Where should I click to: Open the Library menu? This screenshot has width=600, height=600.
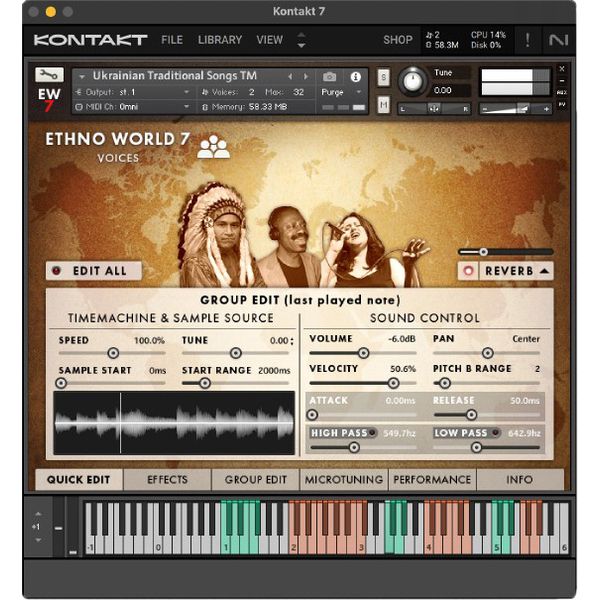click(x=219, y=40)
